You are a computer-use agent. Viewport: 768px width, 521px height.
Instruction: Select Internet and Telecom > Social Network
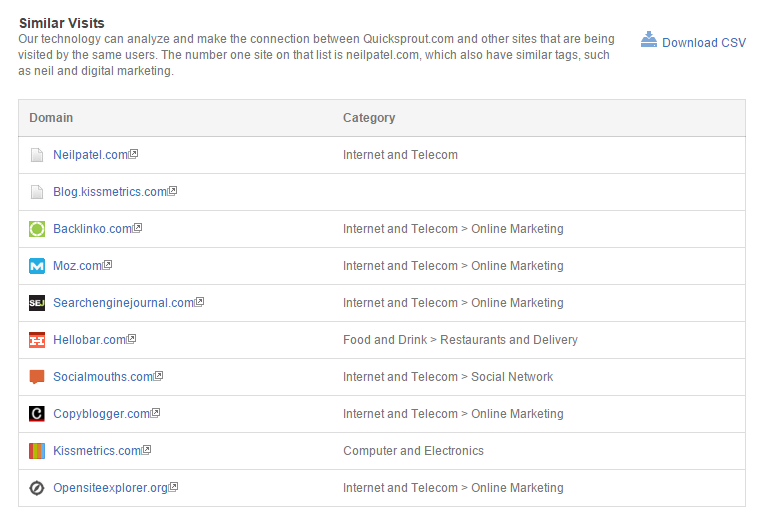(448, 377)
